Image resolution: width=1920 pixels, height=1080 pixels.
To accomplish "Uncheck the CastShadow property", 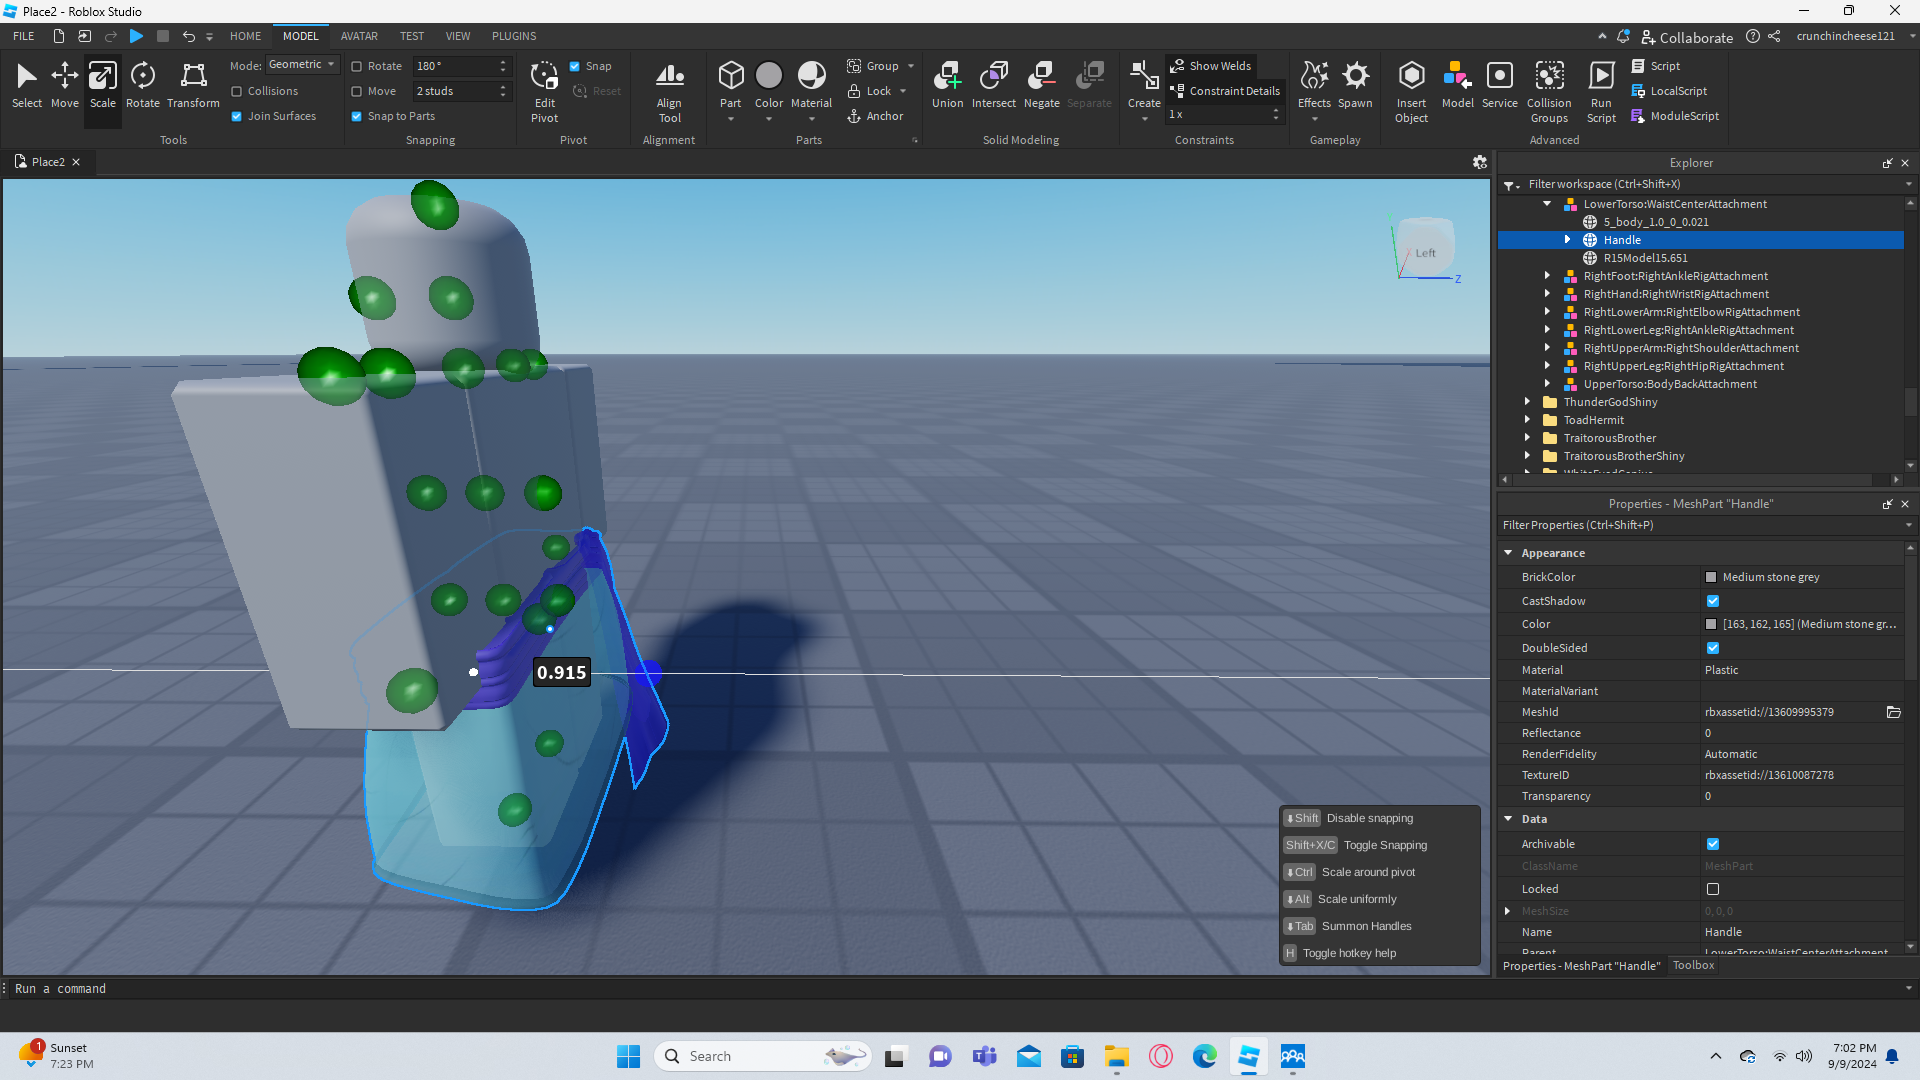I will [x=1713, y=601].
